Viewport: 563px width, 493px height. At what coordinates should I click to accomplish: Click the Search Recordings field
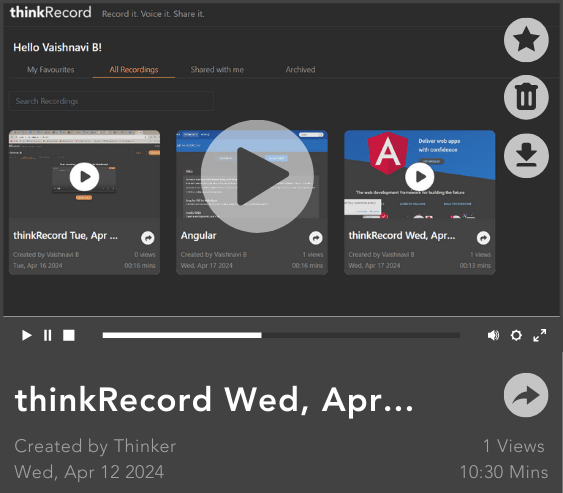point(111,101)
